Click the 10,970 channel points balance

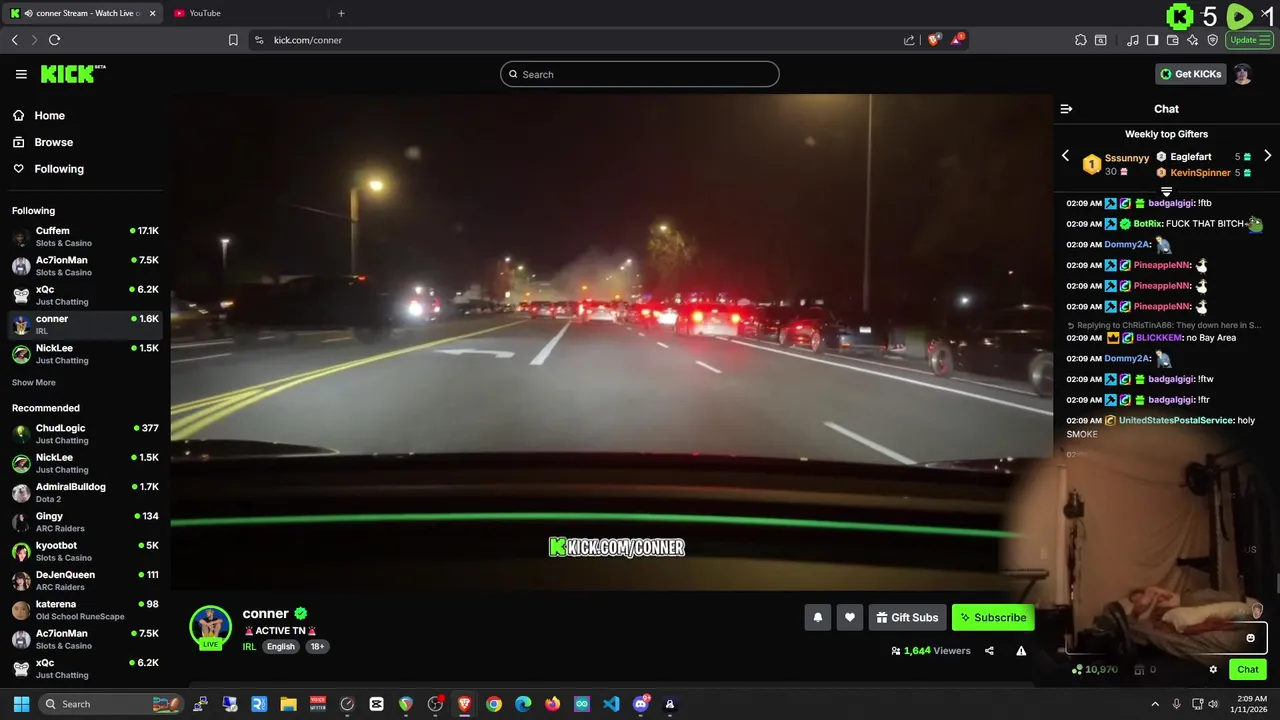(x=1094, y=670)
